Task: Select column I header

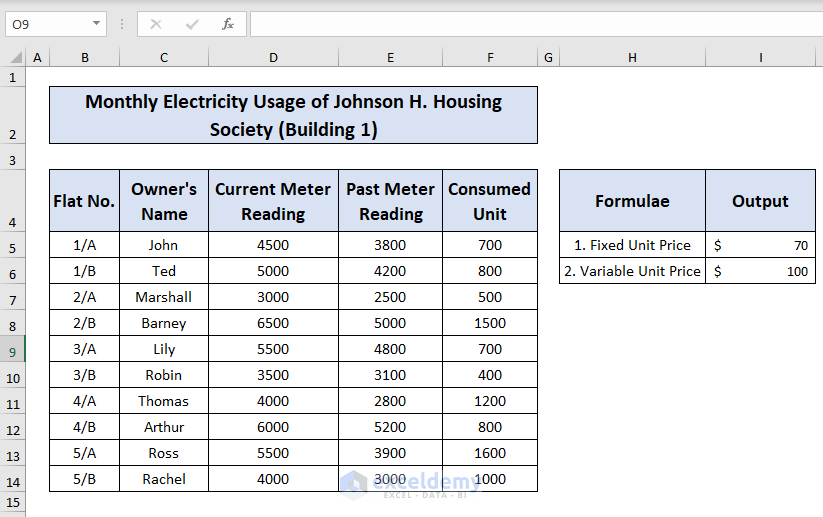Action: (x=761, y=58)
